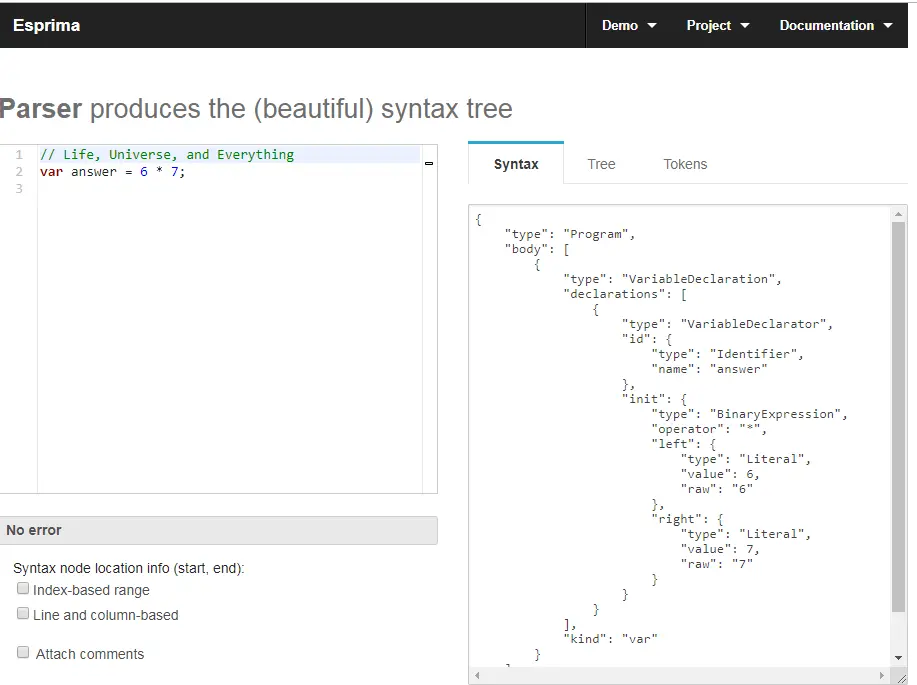Click the vertical scrollbar thumb in syntax output
The width and height of the screenshot is (917, 685).
click(x=899, y=415)
